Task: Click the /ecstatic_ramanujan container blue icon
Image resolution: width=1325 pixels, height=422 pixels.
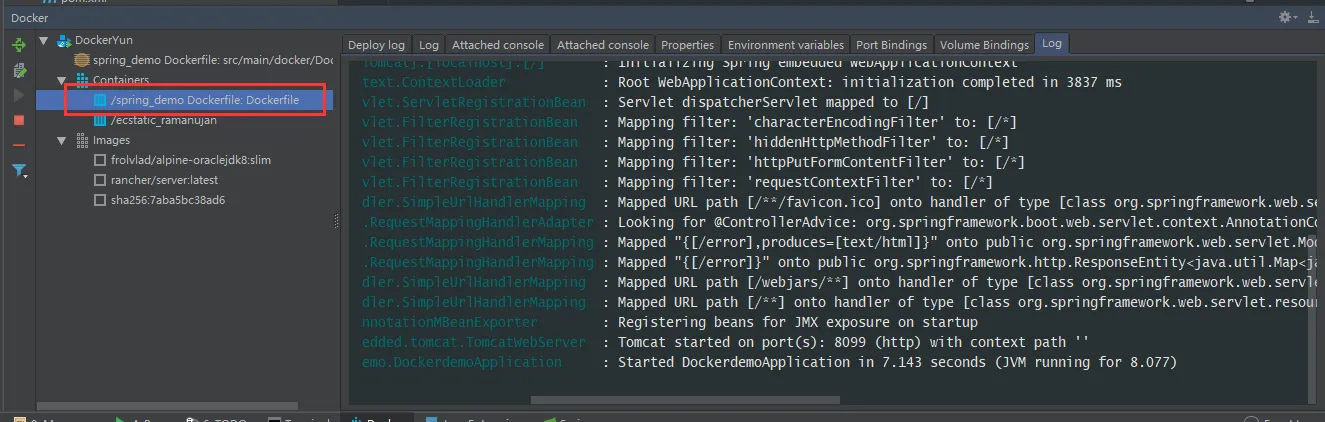Action: pyautogui.click(x=100, y=120)
